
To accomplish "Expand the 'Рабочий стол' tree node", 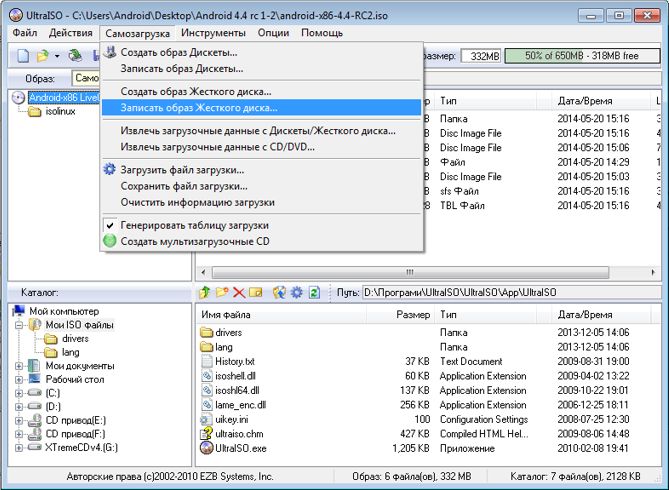I will point(20,380).
